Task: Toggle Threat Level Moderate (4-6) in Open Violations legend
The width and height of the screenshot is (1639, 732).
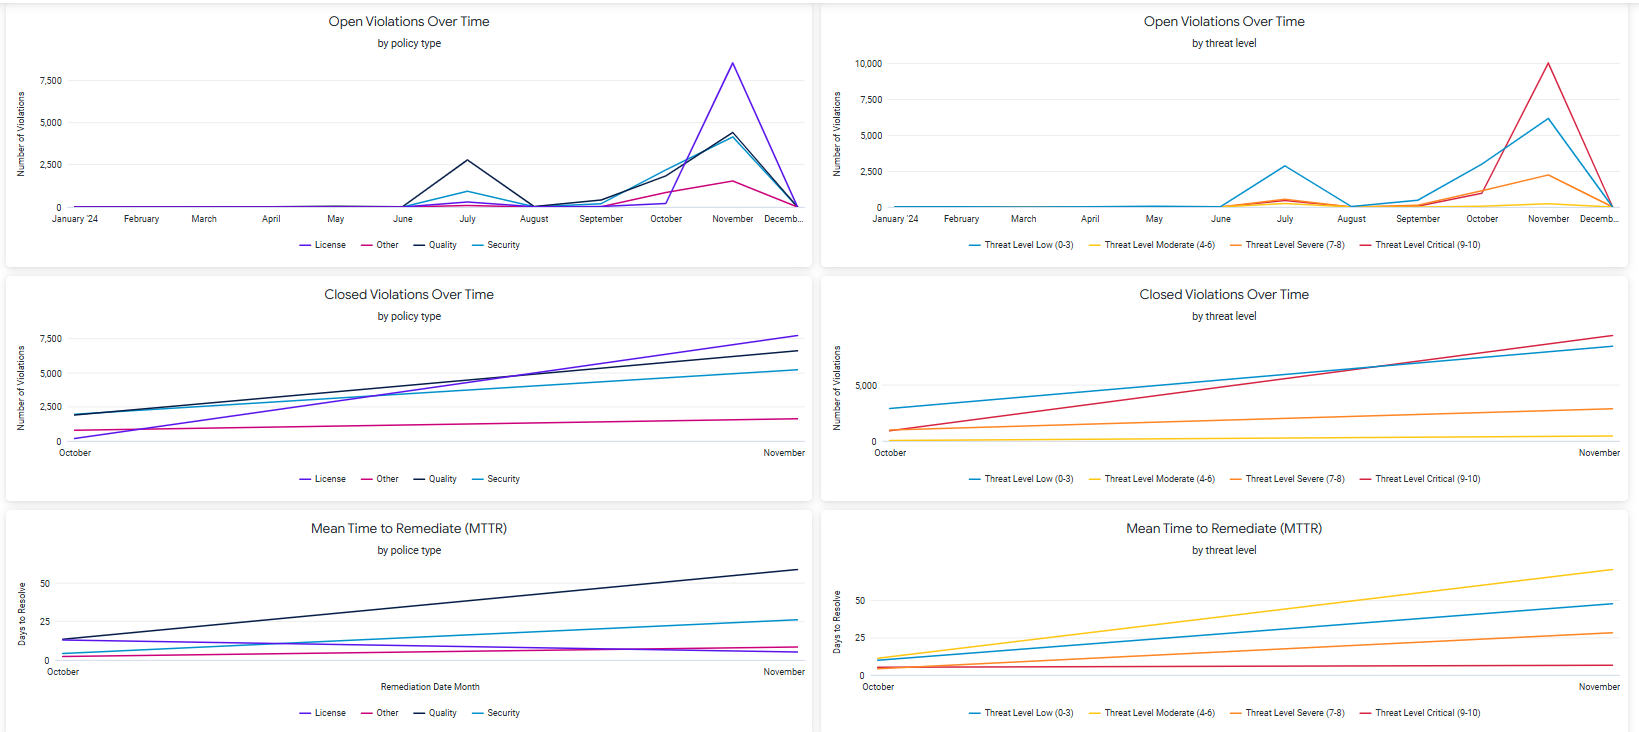Action: [1152, 245]
